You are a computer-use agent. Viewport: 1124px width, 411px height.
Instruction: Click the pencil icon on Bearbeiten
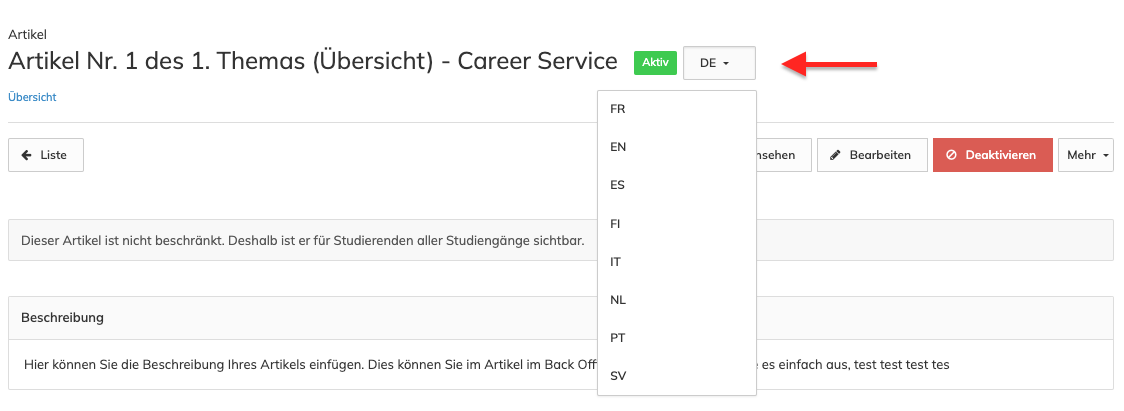coord(836,155)
